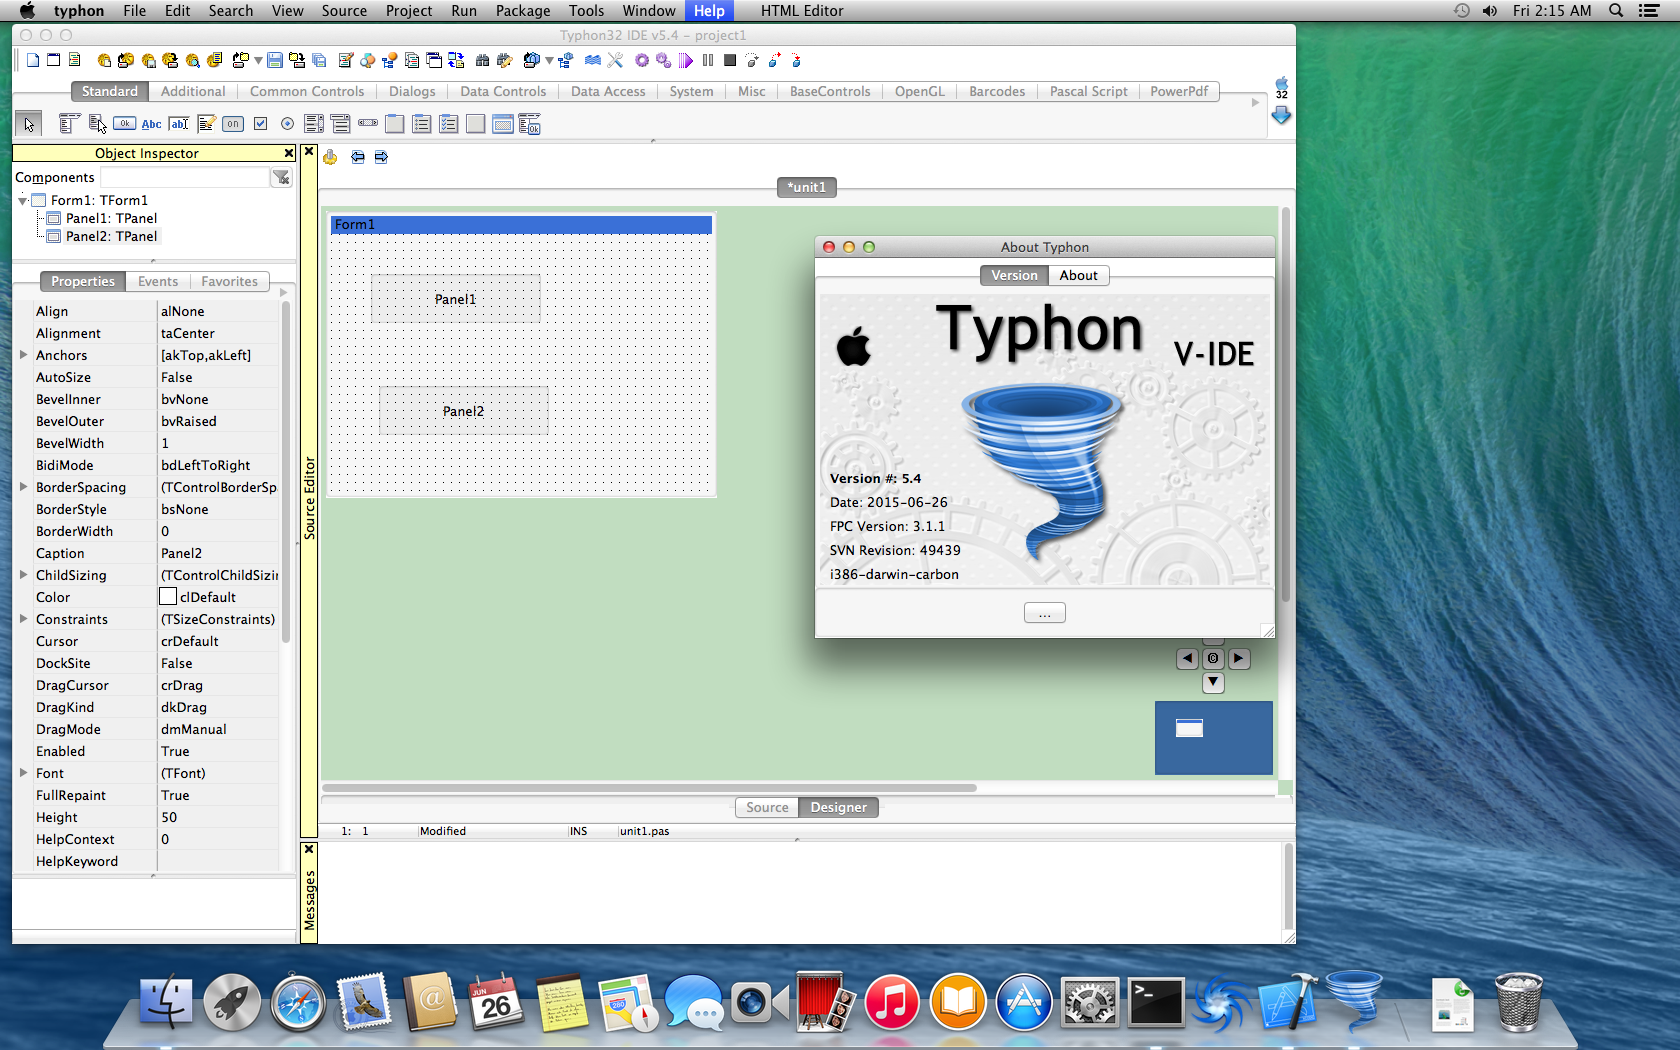Click the clDefault color swatch
The height and width of the screenshot is (1050, 1680).
168,597
